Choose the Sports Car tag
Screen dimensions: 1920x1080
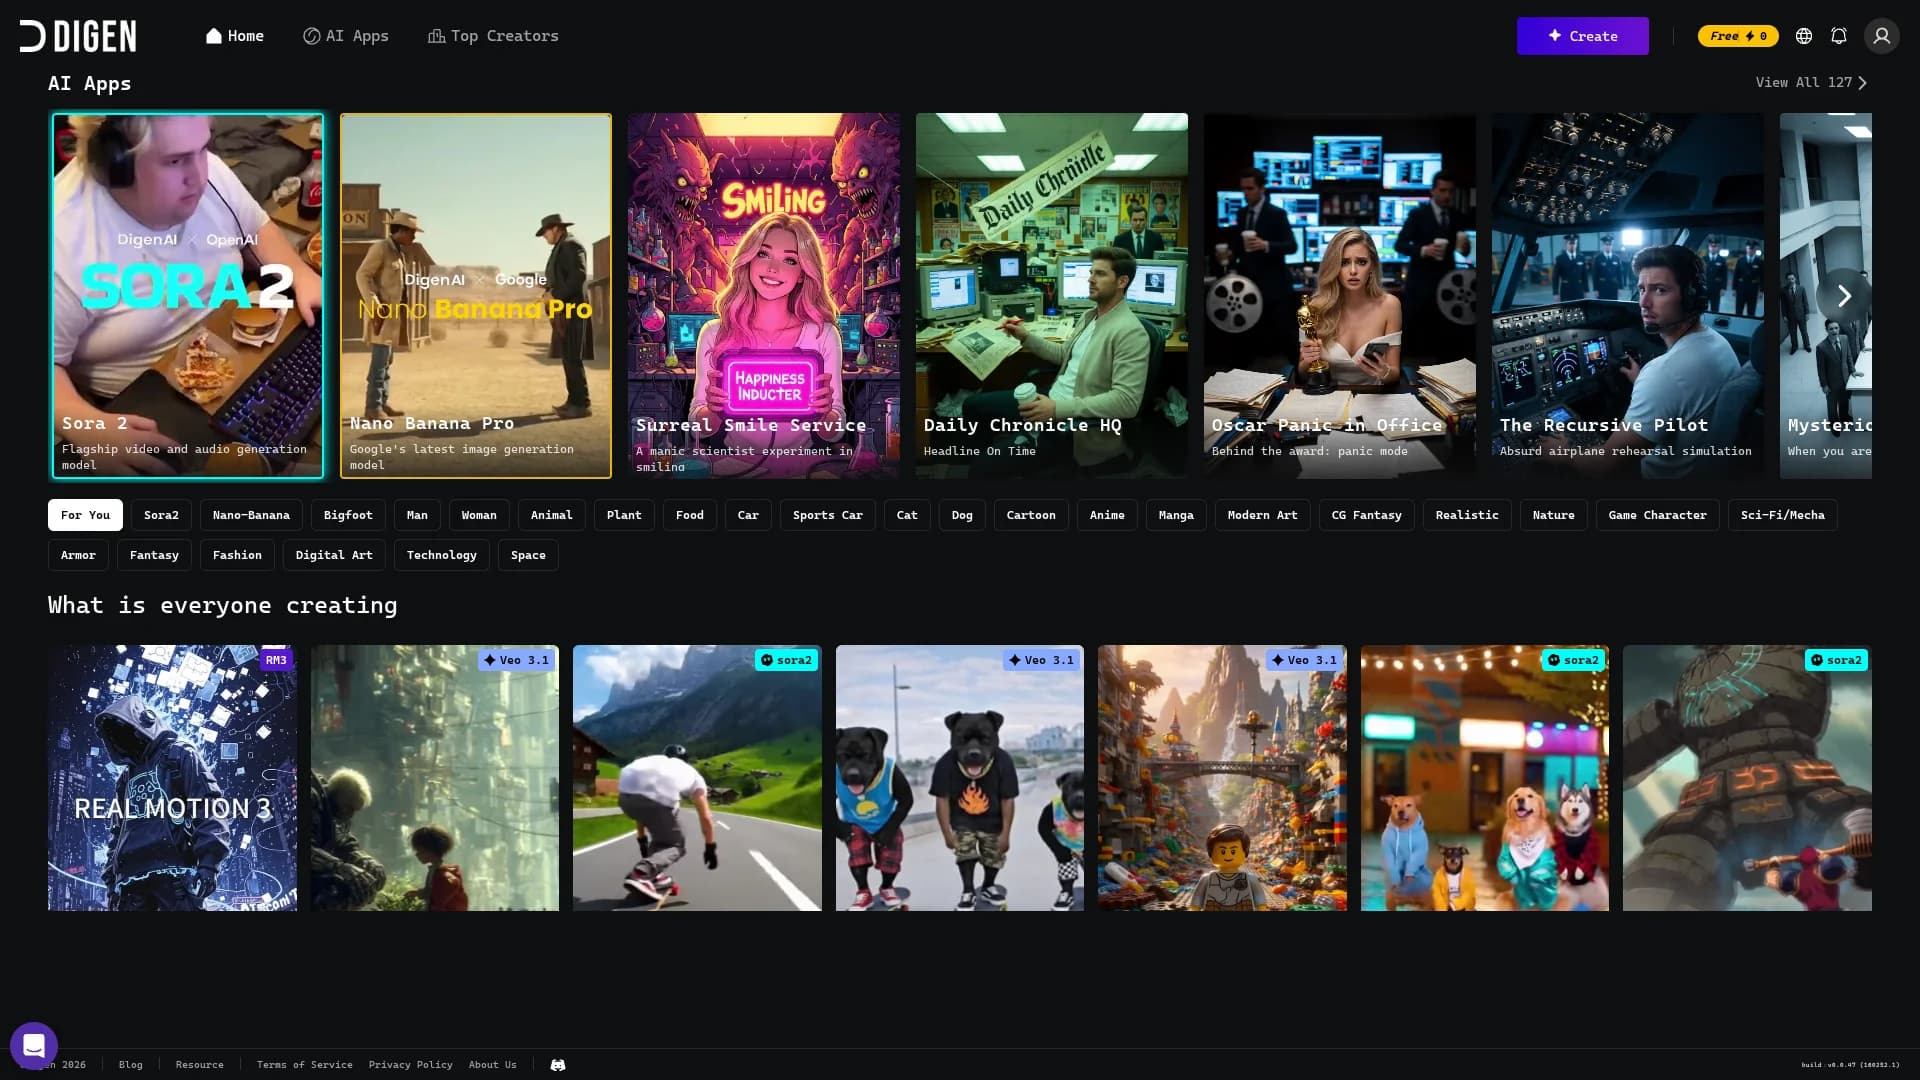point(828,515)
